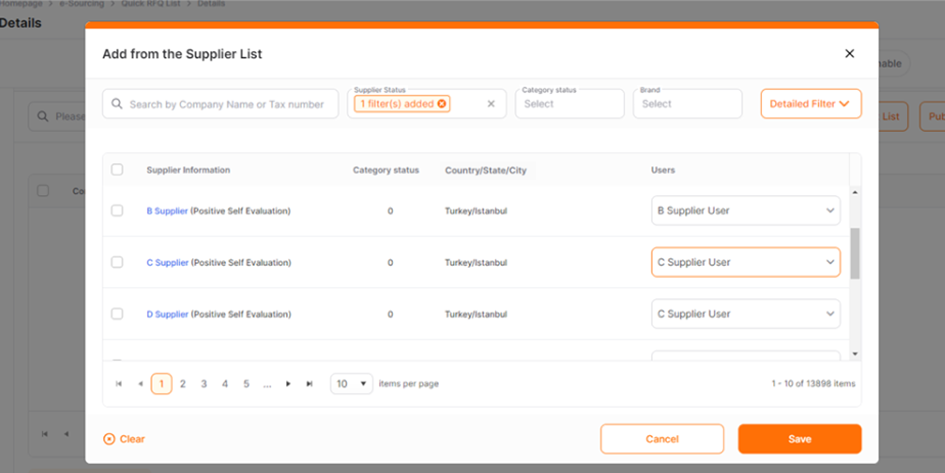Viewport: 945px width, 473px height.
Task: Click the search magnifier icon in the dialog
Action: click(117, 104)
